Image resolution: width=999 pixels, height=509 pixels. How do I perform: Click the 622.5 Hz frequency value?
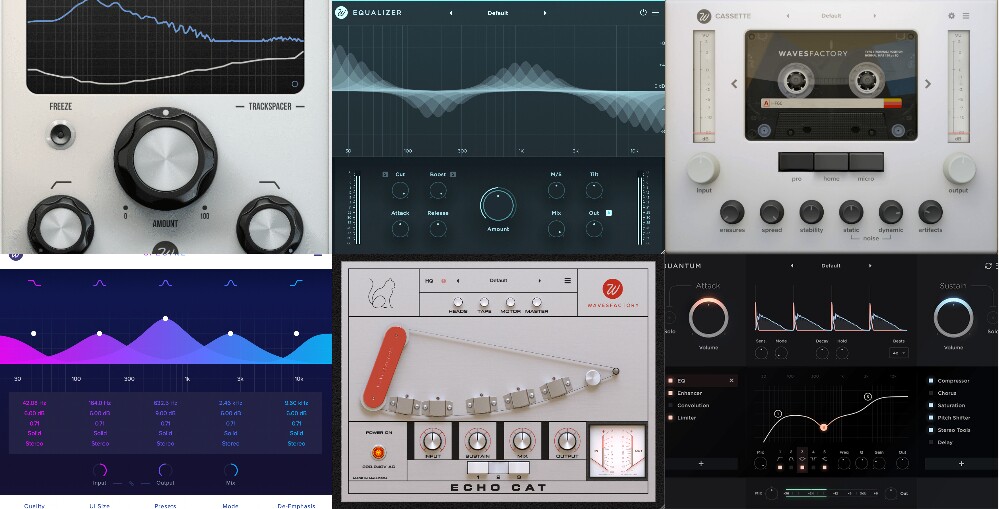click(165, 403)
